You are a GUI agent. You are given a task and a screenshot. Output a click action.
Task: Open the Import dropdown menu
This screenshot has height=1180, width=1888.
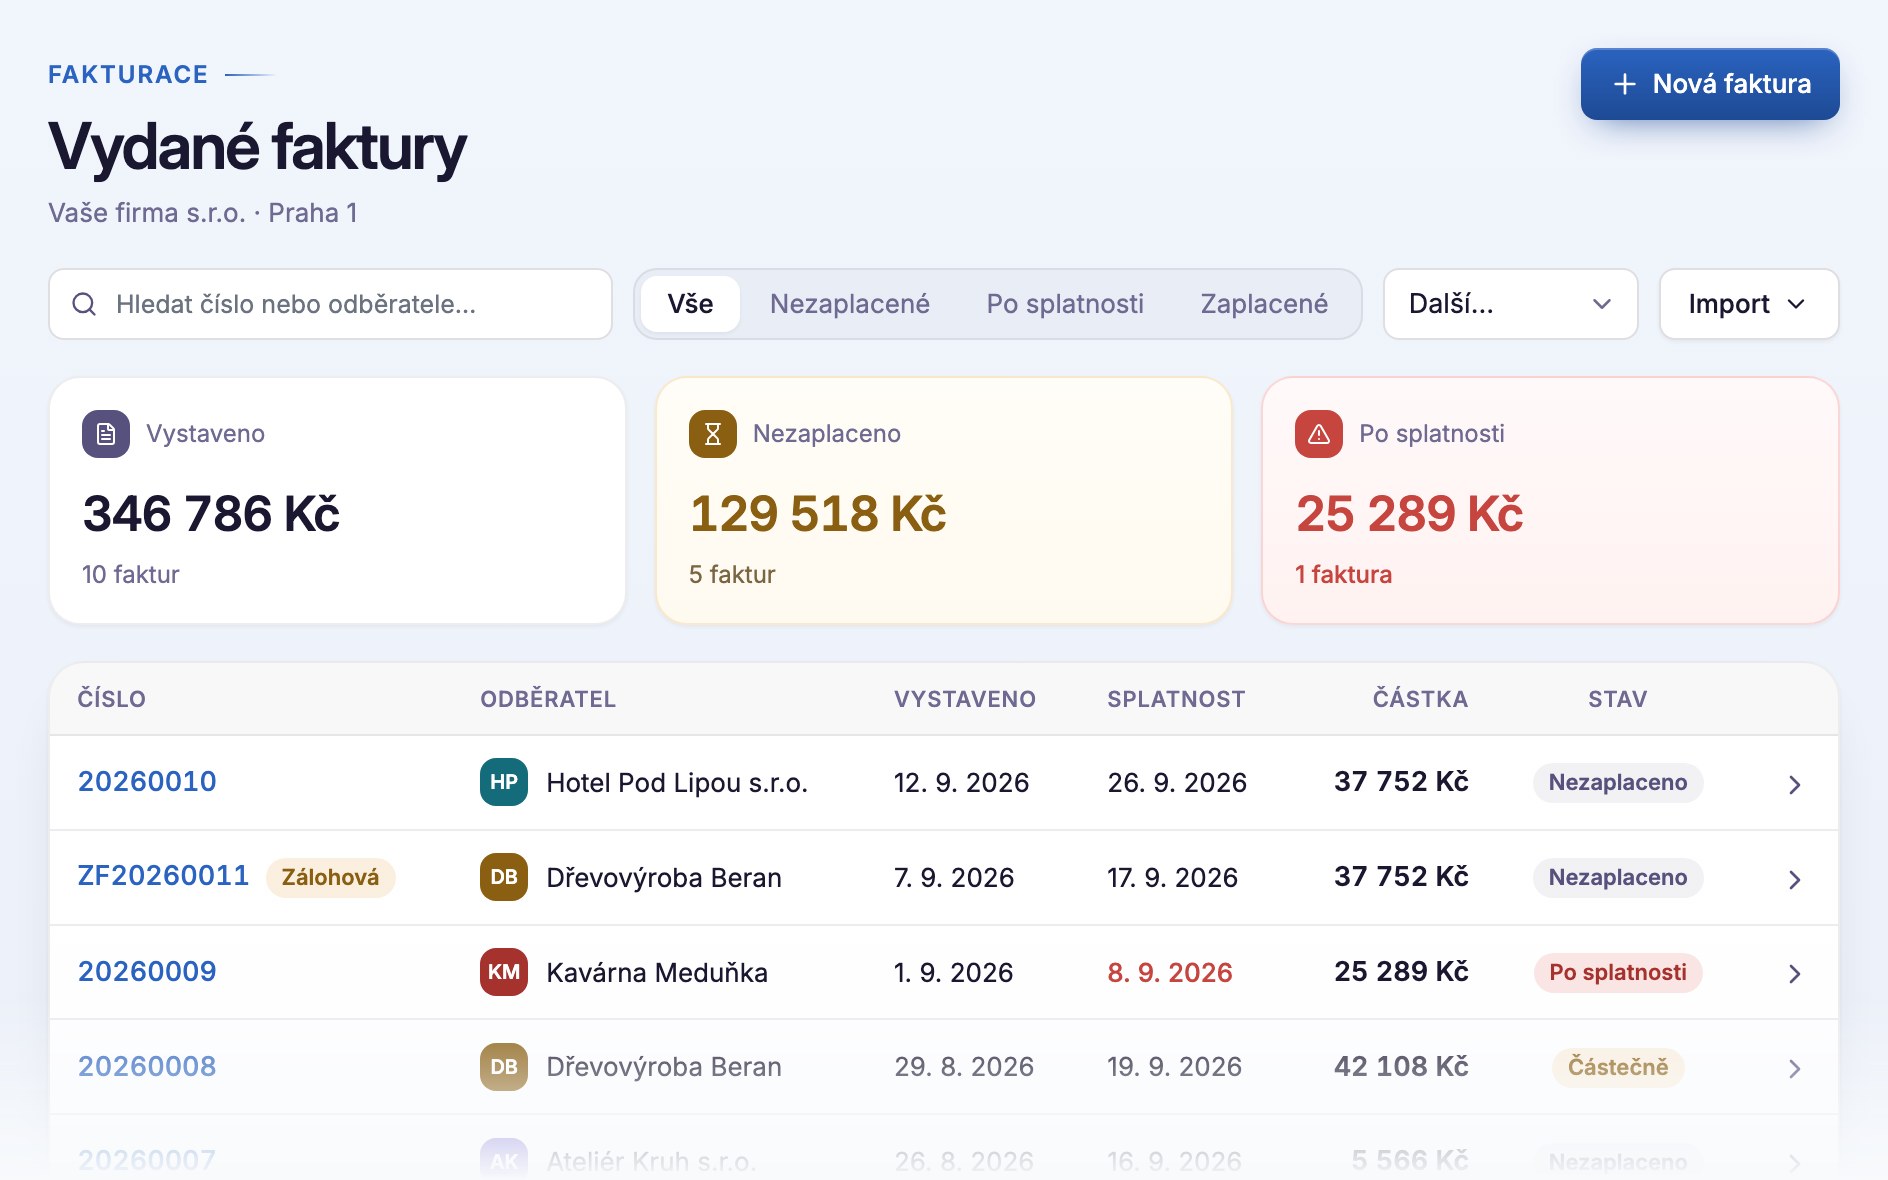click(1749, 304)
